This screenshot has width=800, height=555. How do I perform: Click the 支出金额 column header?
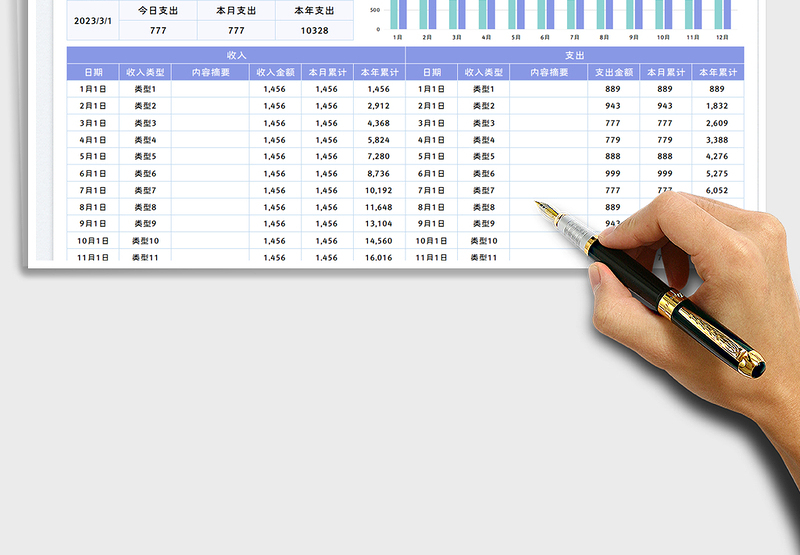point(613,72)
